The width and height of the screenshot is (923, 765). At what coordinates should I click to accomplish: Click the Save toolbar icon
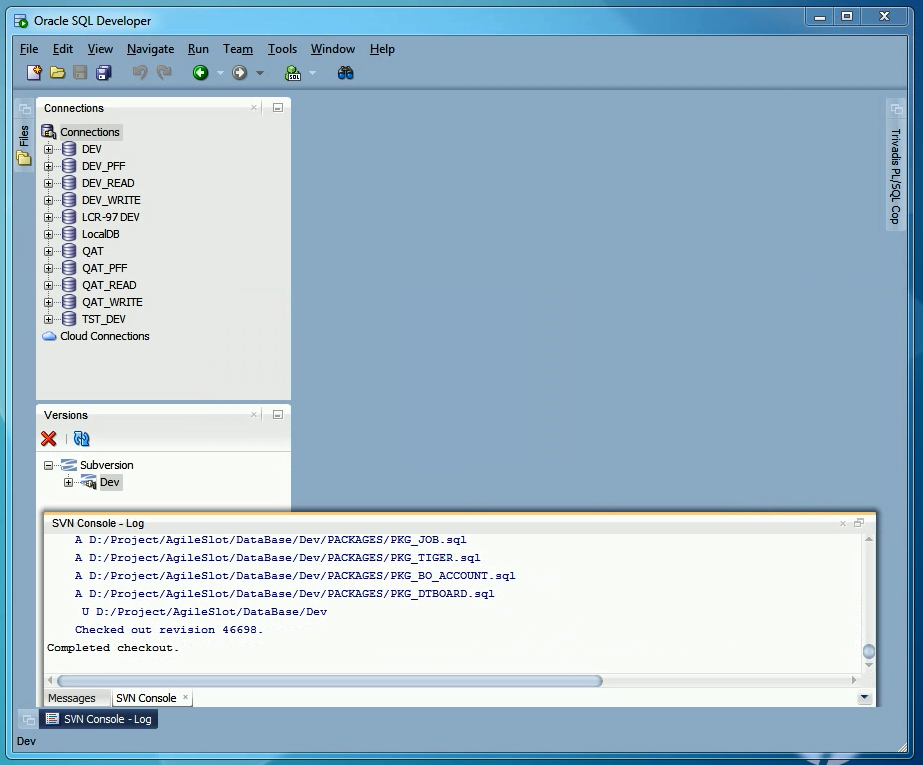[x=80, y=72]
